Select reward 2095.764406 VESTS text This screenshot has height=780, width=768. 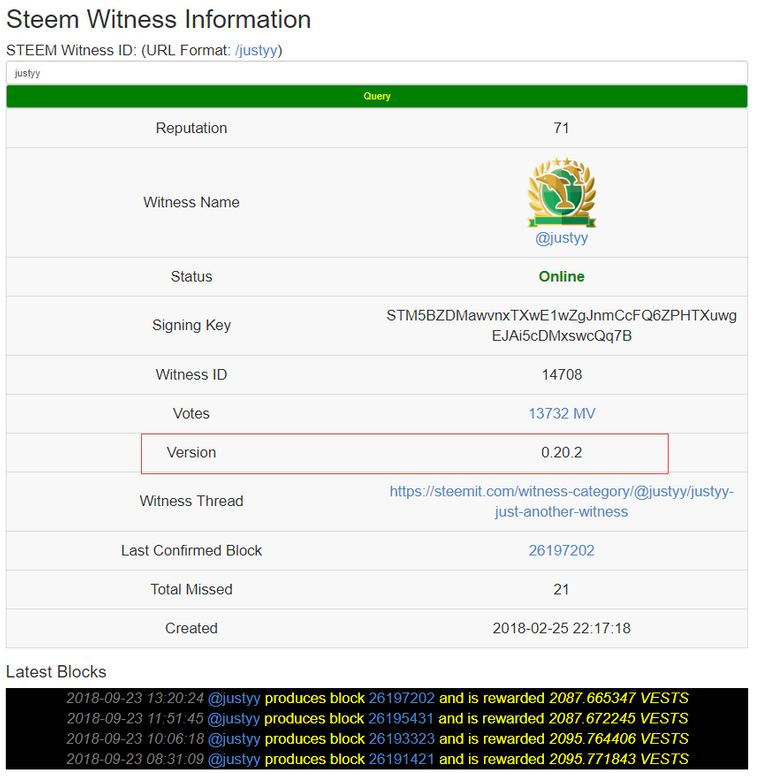619,739
